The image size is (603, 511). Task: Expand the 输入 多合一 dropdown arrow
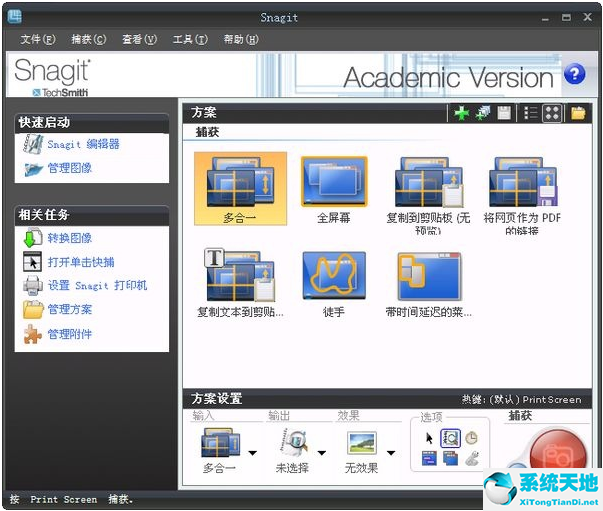253,453
